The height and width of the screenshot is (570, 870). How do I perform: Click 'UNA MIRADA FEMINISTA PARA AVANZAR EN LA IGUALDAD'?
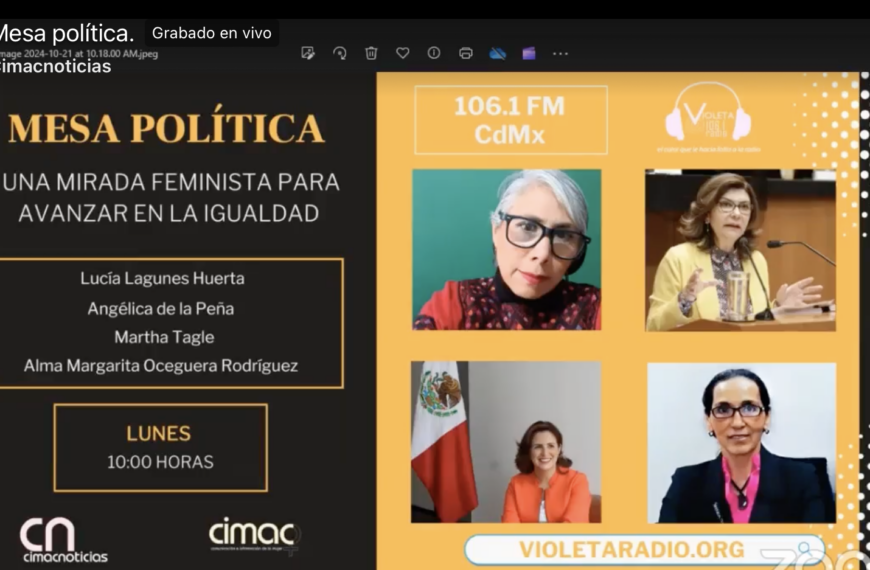click(169, 198)
